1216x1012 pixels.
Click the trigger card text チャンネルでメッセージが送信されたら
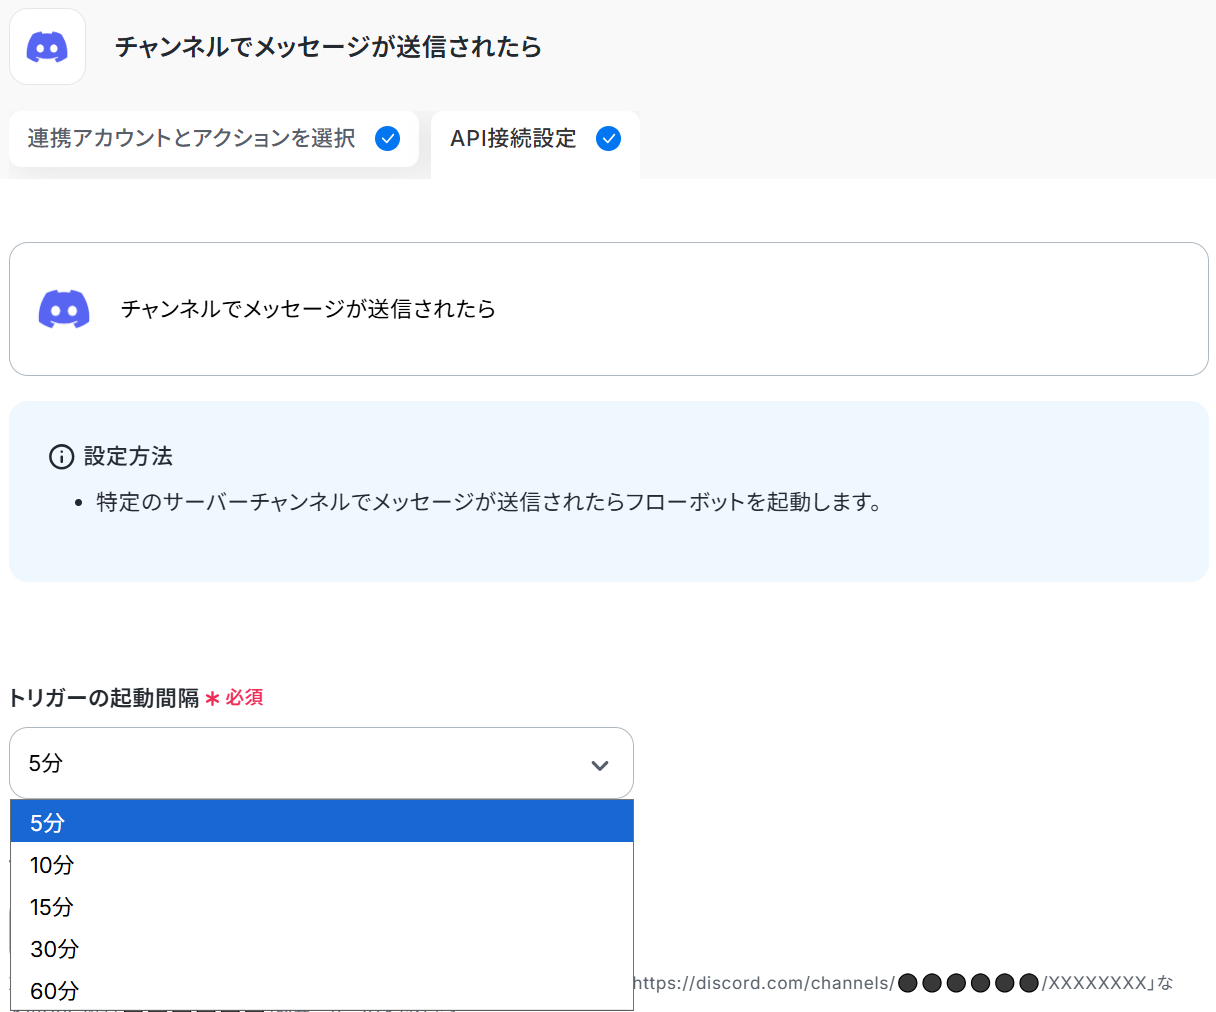click(x=308, y=309)
